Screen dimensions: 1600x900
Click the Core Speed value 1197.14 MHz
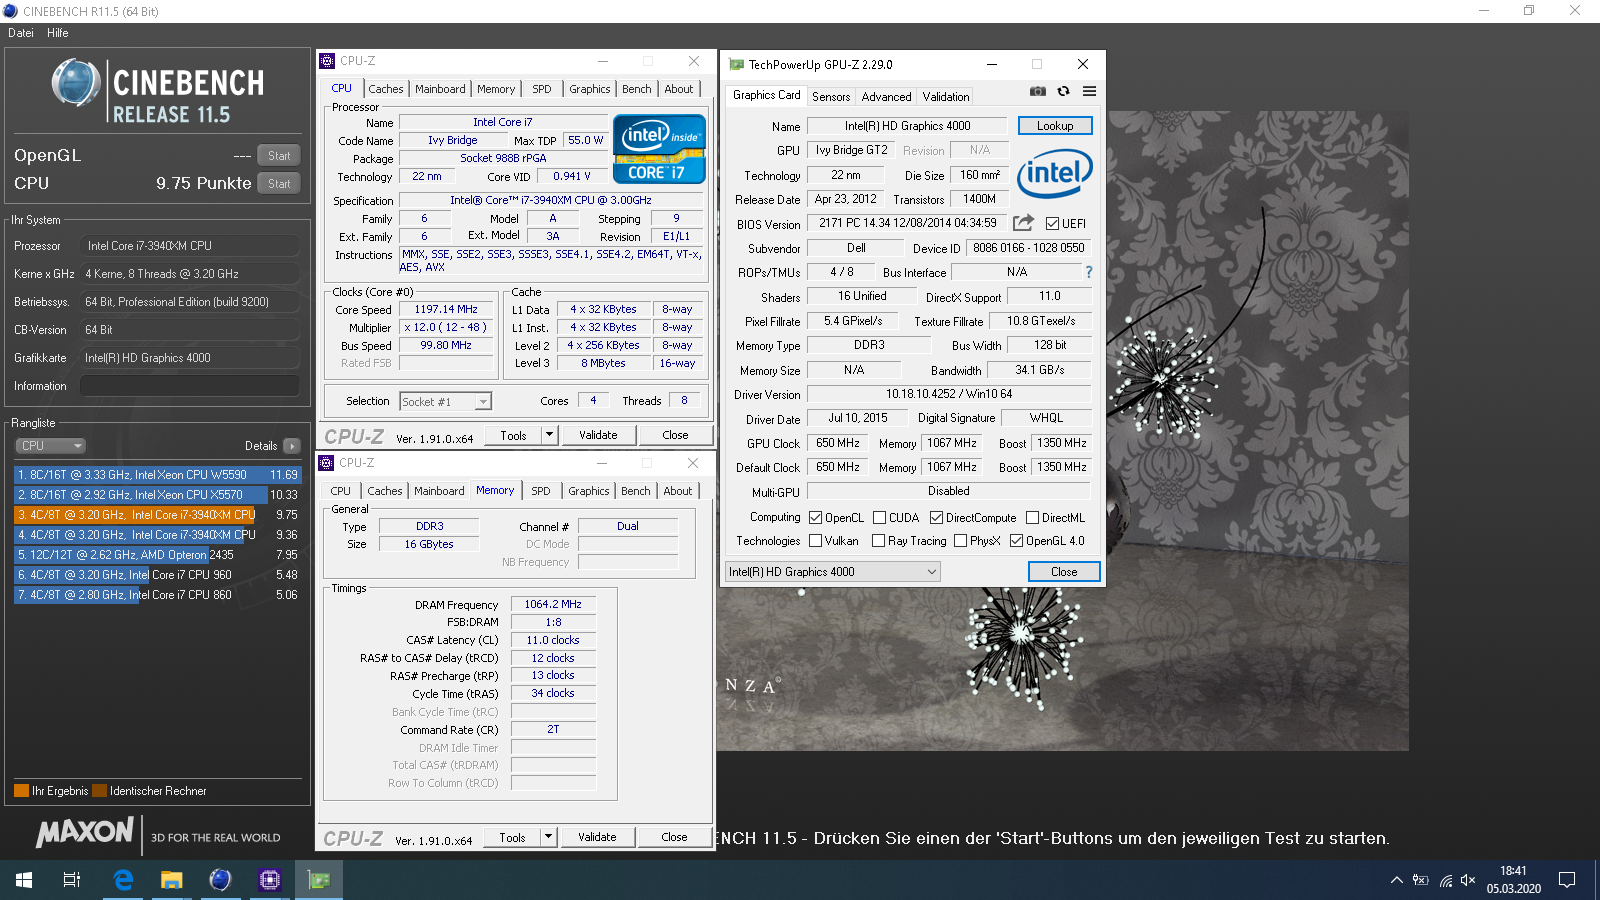(x=446, y=310)
